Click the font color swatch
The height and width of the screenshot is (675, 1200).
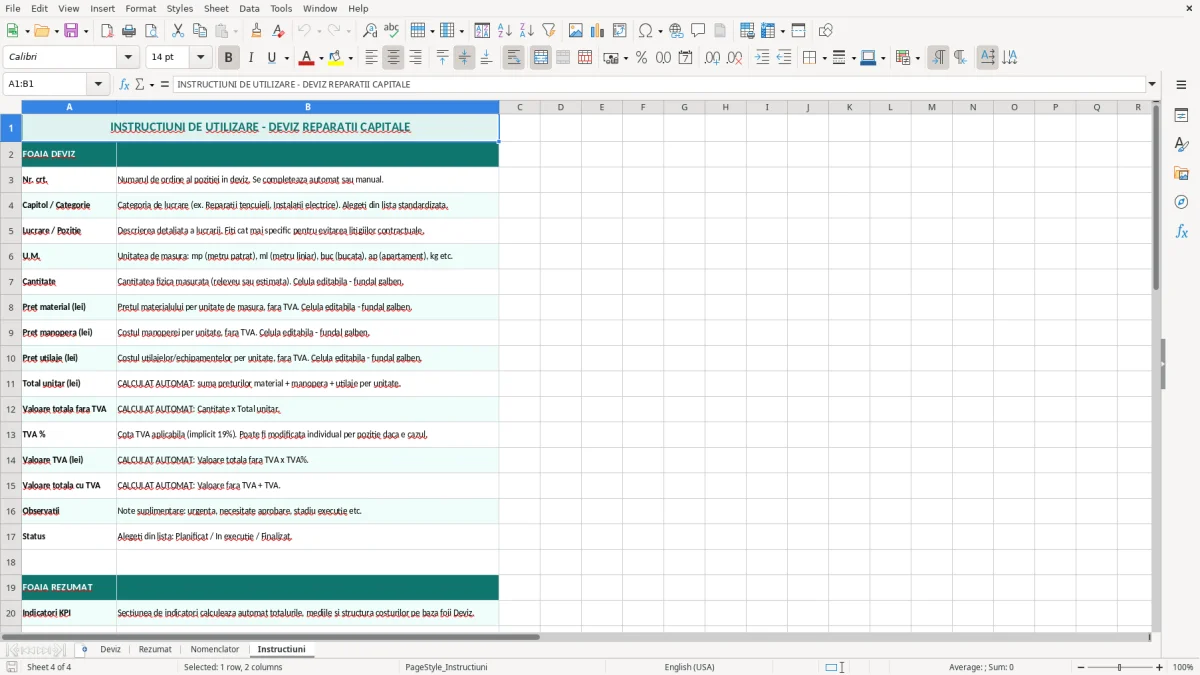(x=305, y=58)
